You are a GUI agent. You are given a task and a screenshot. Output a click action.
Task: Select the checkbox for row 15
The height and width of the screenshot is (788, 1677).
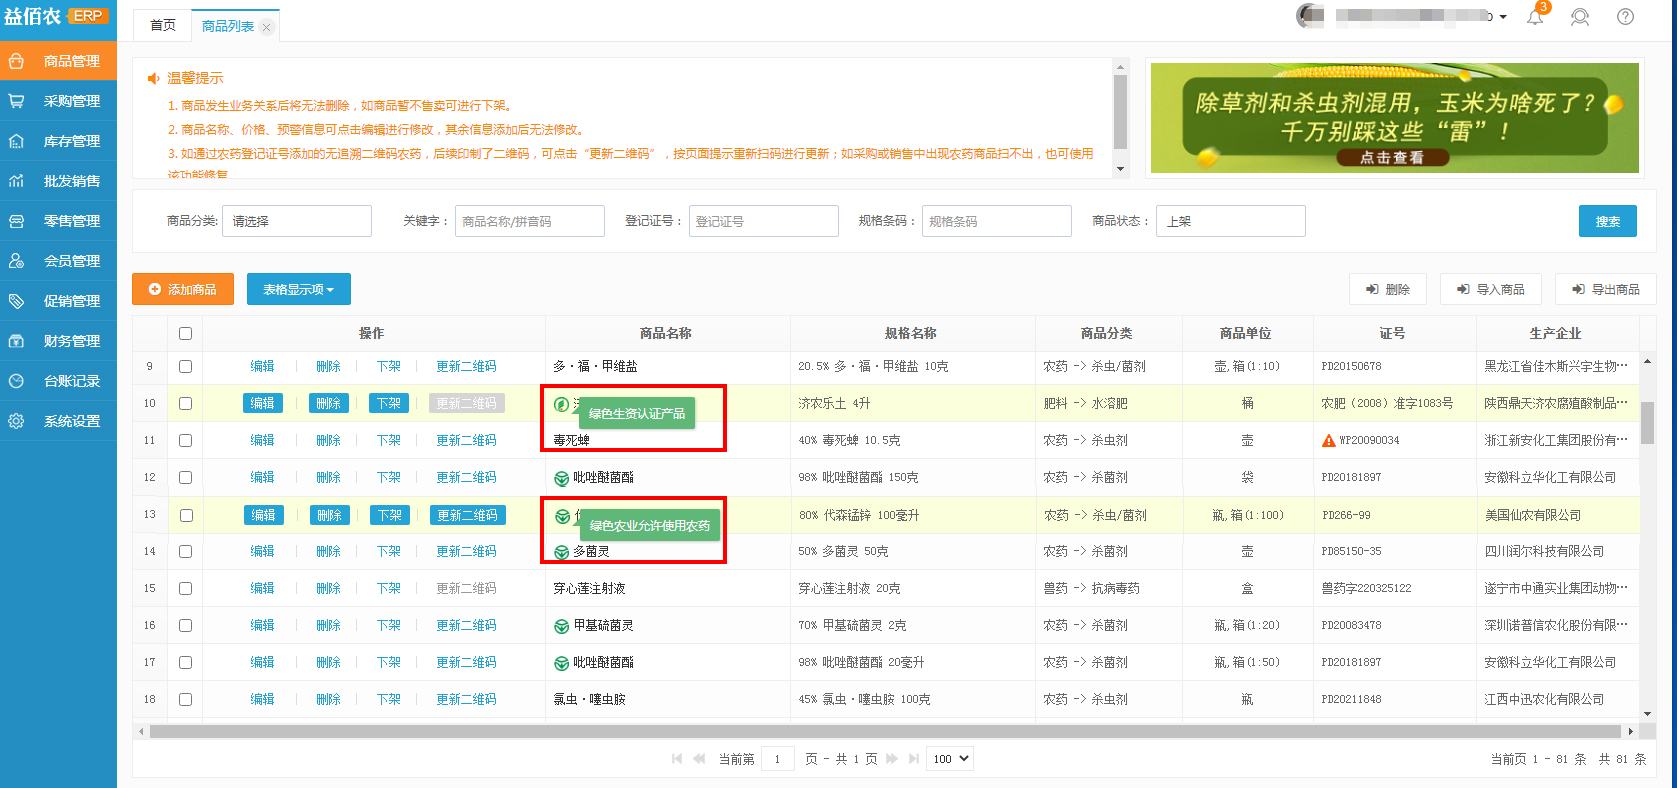coord(185,589)
